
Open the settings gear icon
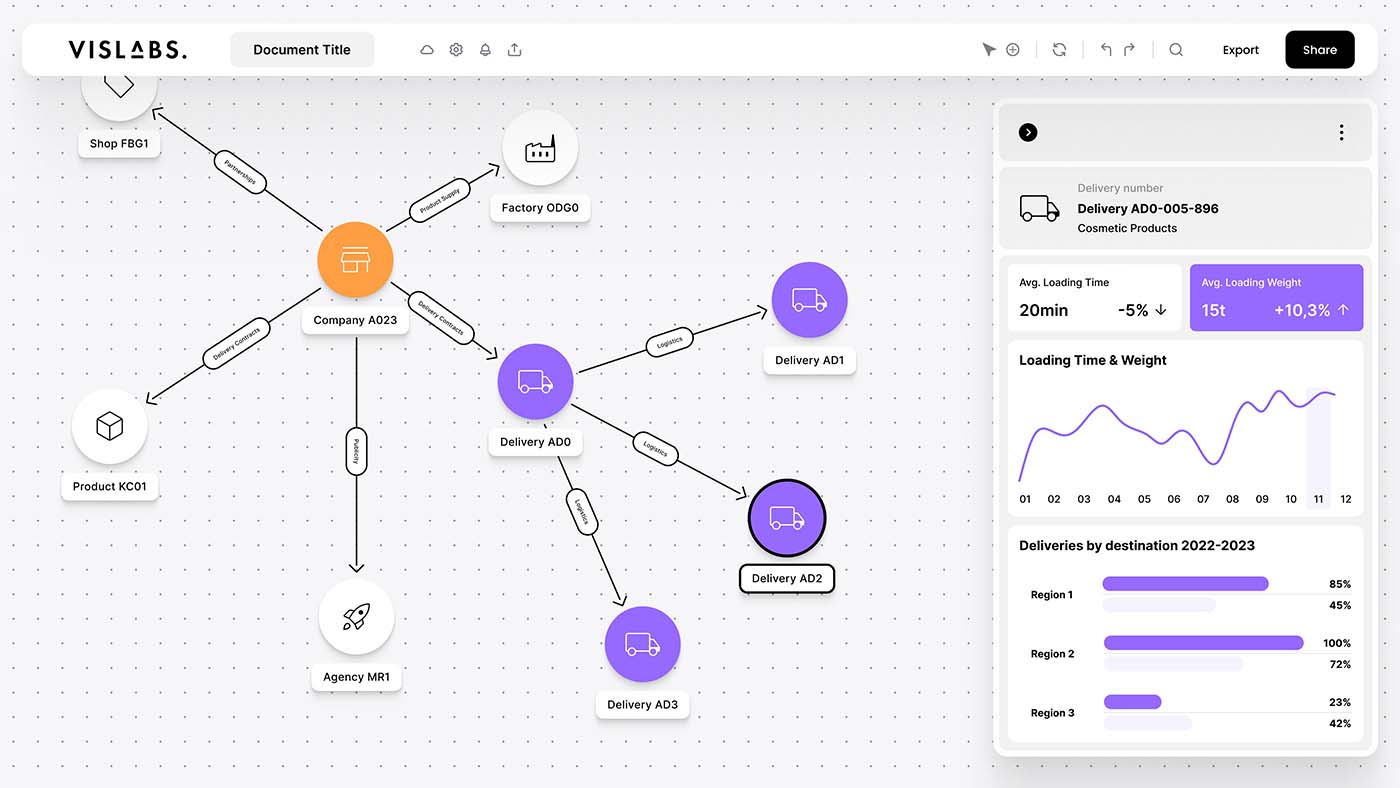(456, 50)
